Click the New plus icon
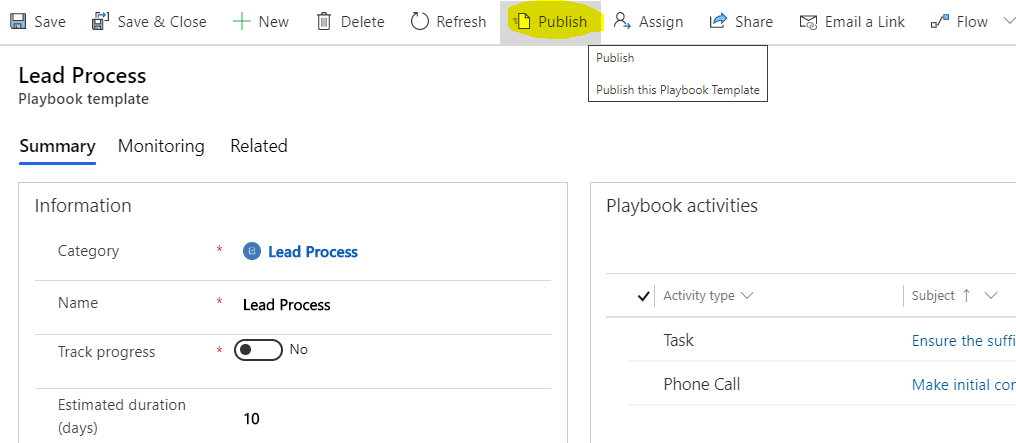Image resolution: width=1016 pixels, height=443 pixels. point(241,21)
